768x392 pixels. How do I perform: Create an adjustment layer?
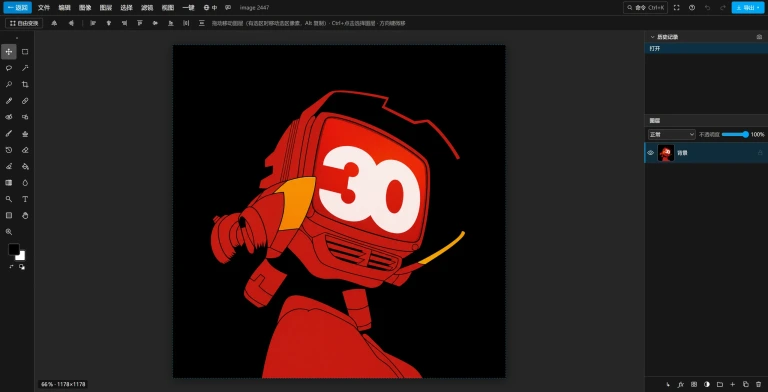707,385
